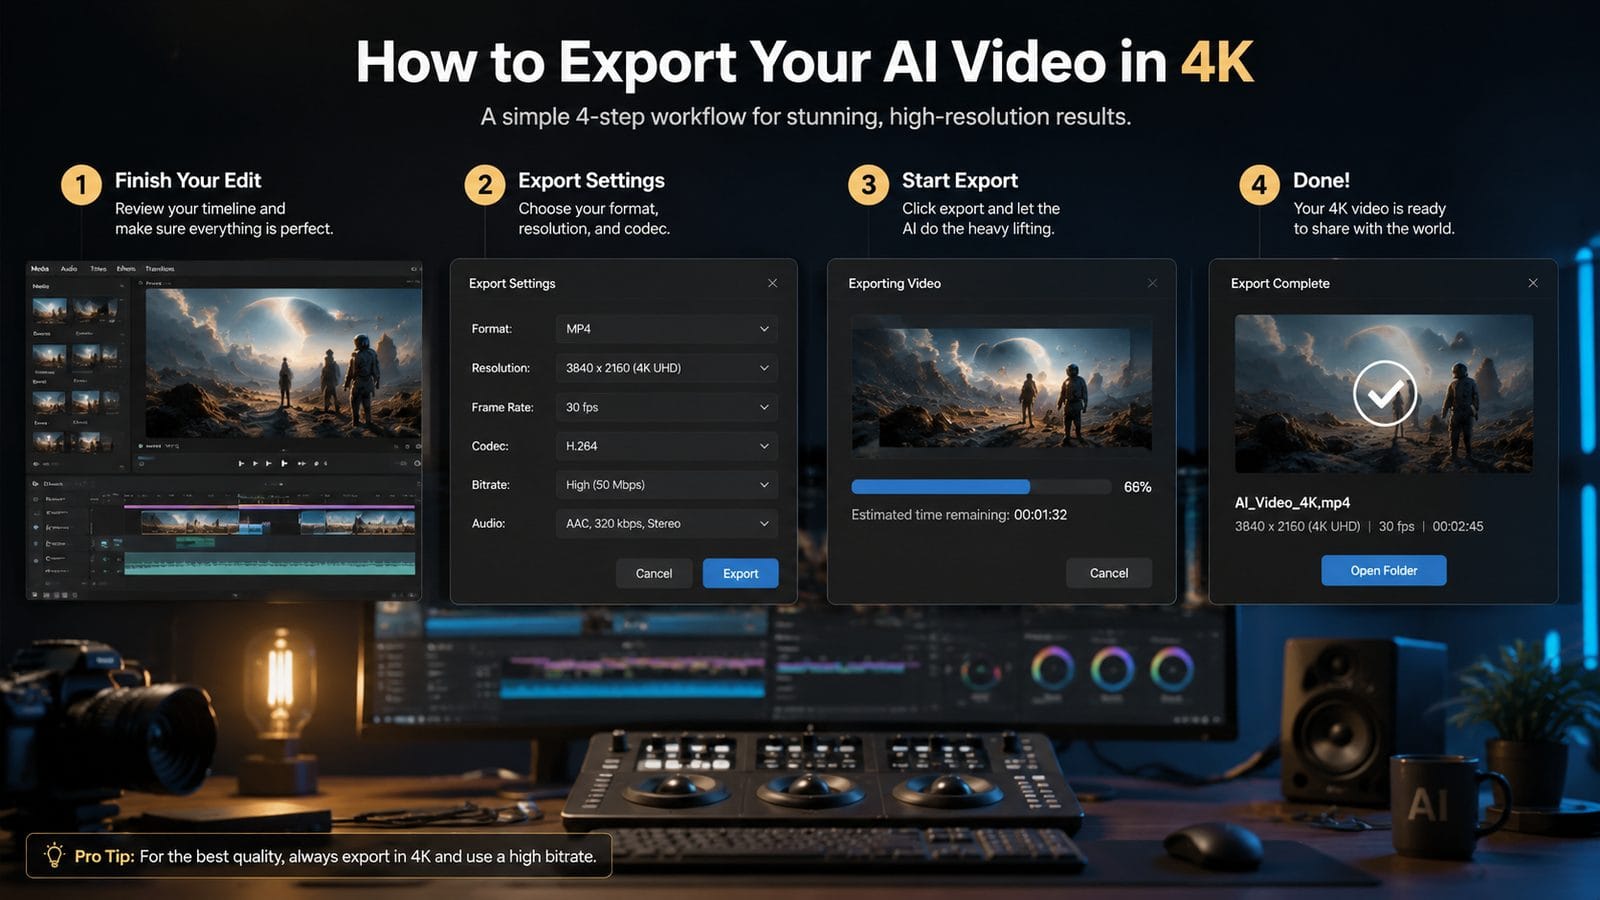Screen dimensions: 1600x900
Task: Open the Resolution dropdown set to 3840 x 2160
Action: (666, 368)
